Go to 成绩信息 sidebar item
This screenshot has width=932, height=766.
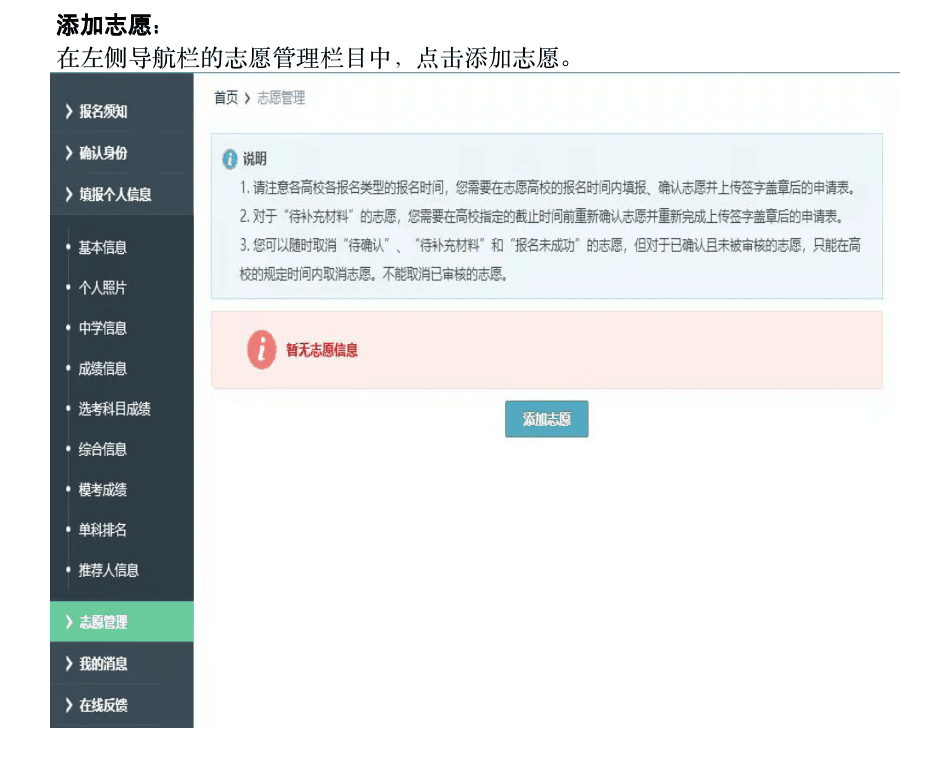(102, 368)
